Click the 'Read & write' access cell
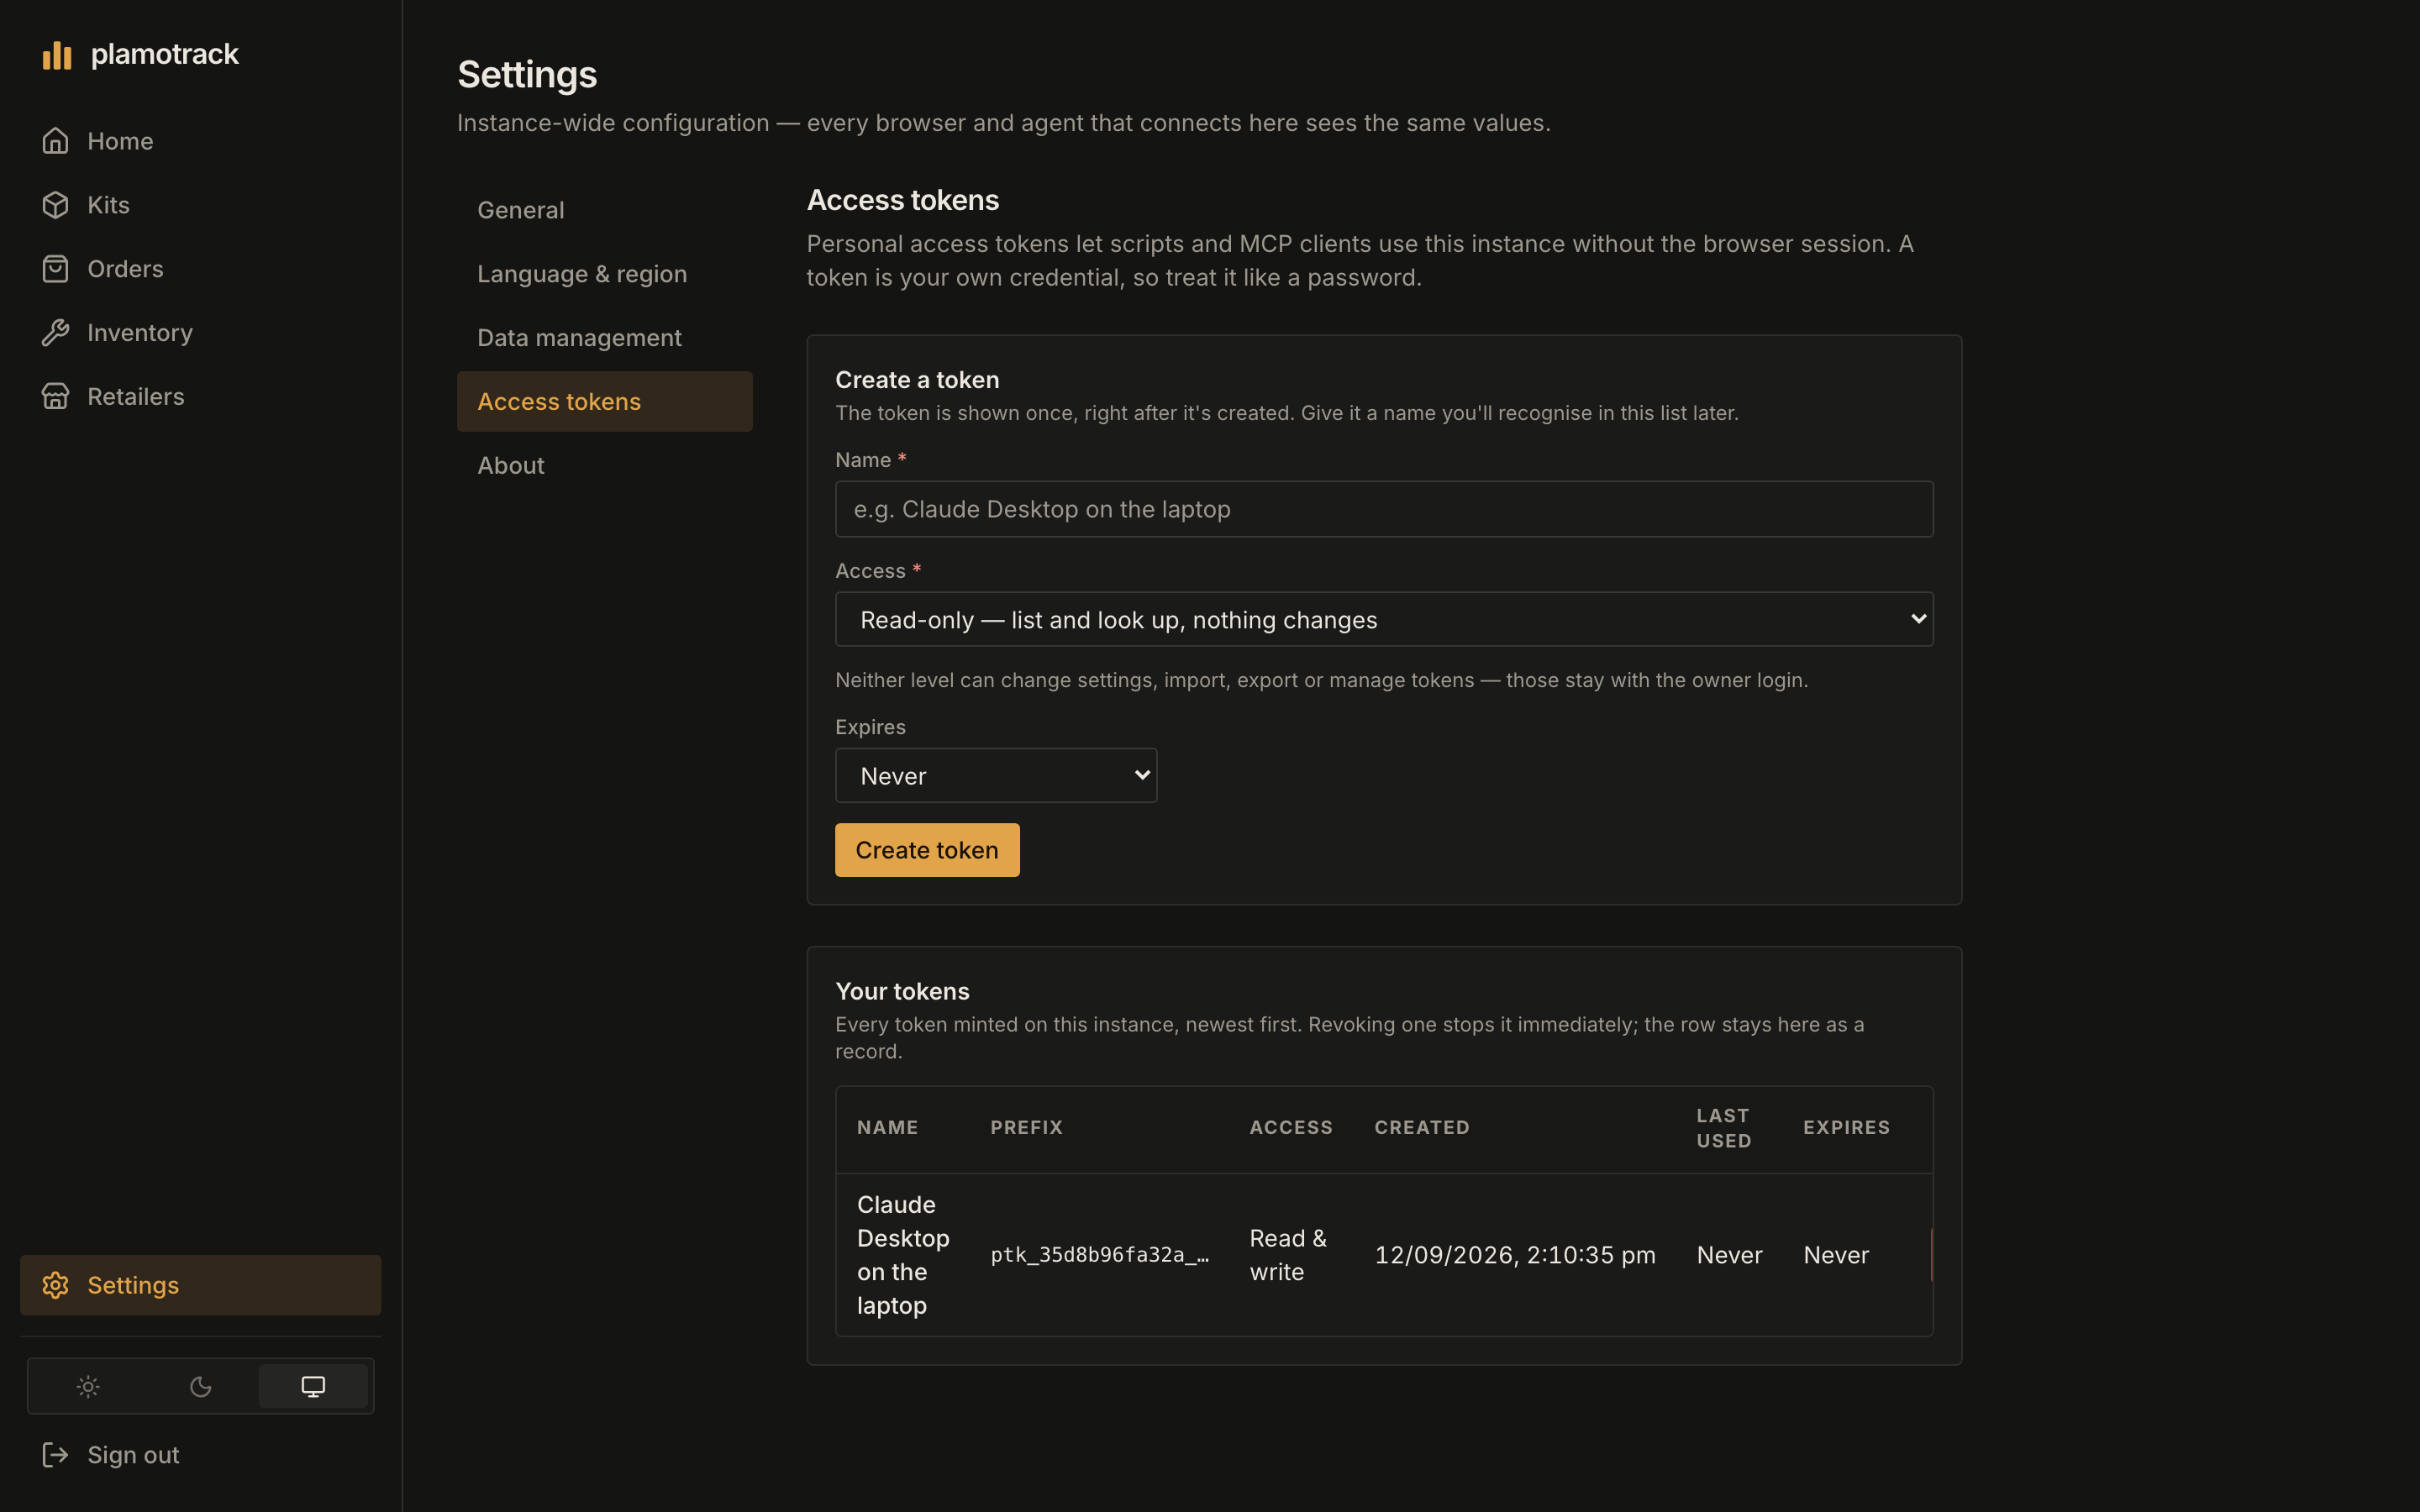Image resolution: width=2420 pixels, height=1512 pixels. tap(1288, 1255)
